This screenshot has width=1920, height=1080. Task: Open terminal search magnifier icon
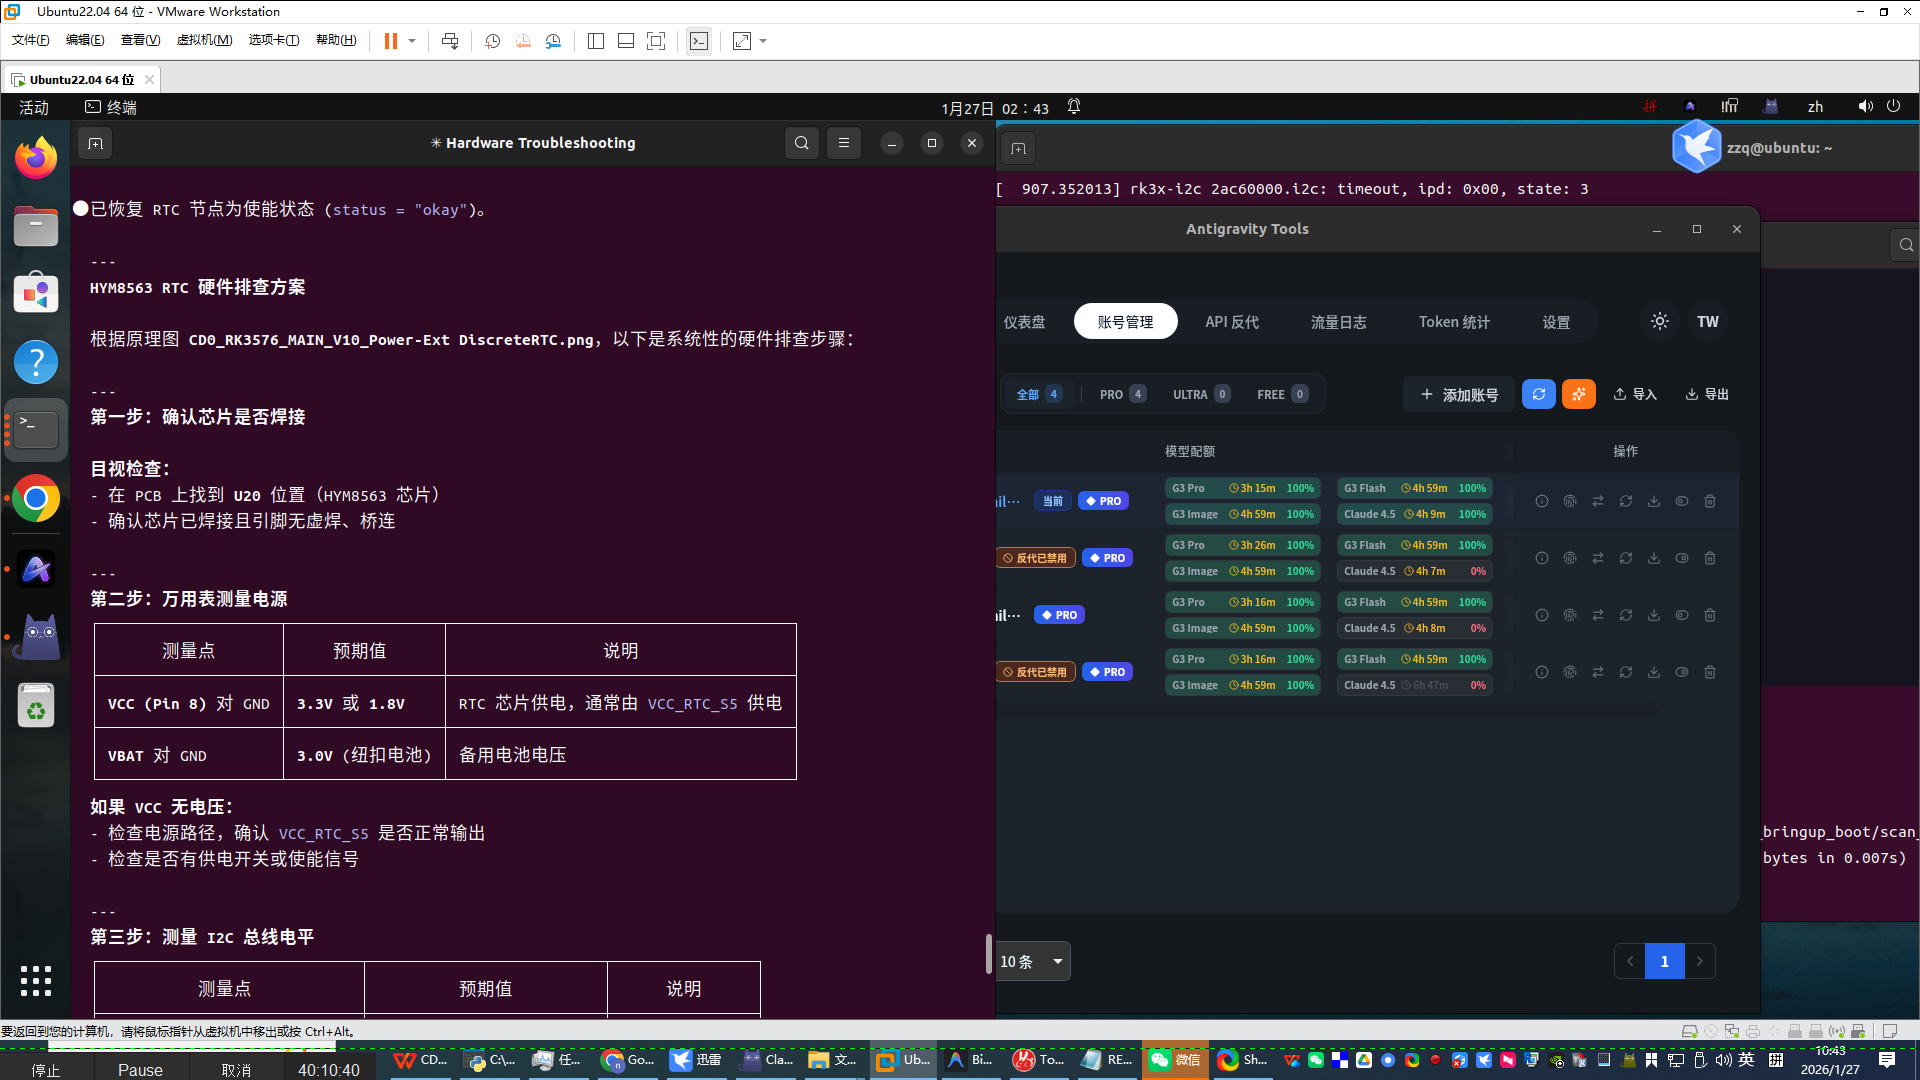pyautogui.click(x=801, y=143)
